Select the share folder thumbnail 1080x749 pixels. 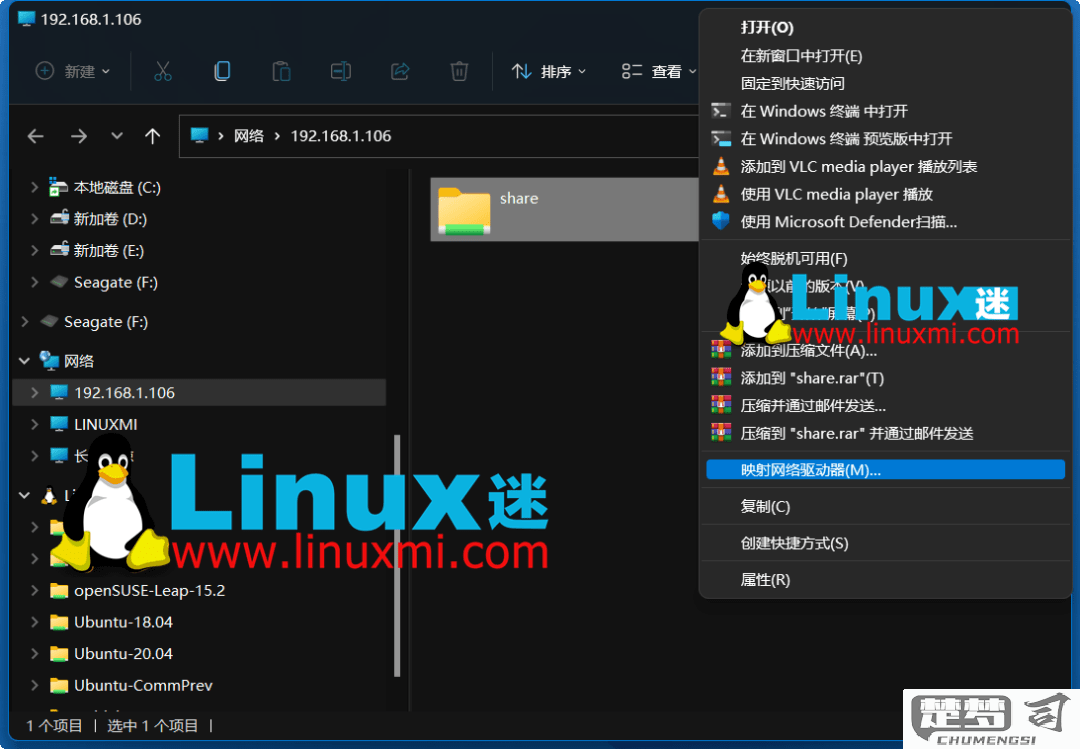click(464, 210)
